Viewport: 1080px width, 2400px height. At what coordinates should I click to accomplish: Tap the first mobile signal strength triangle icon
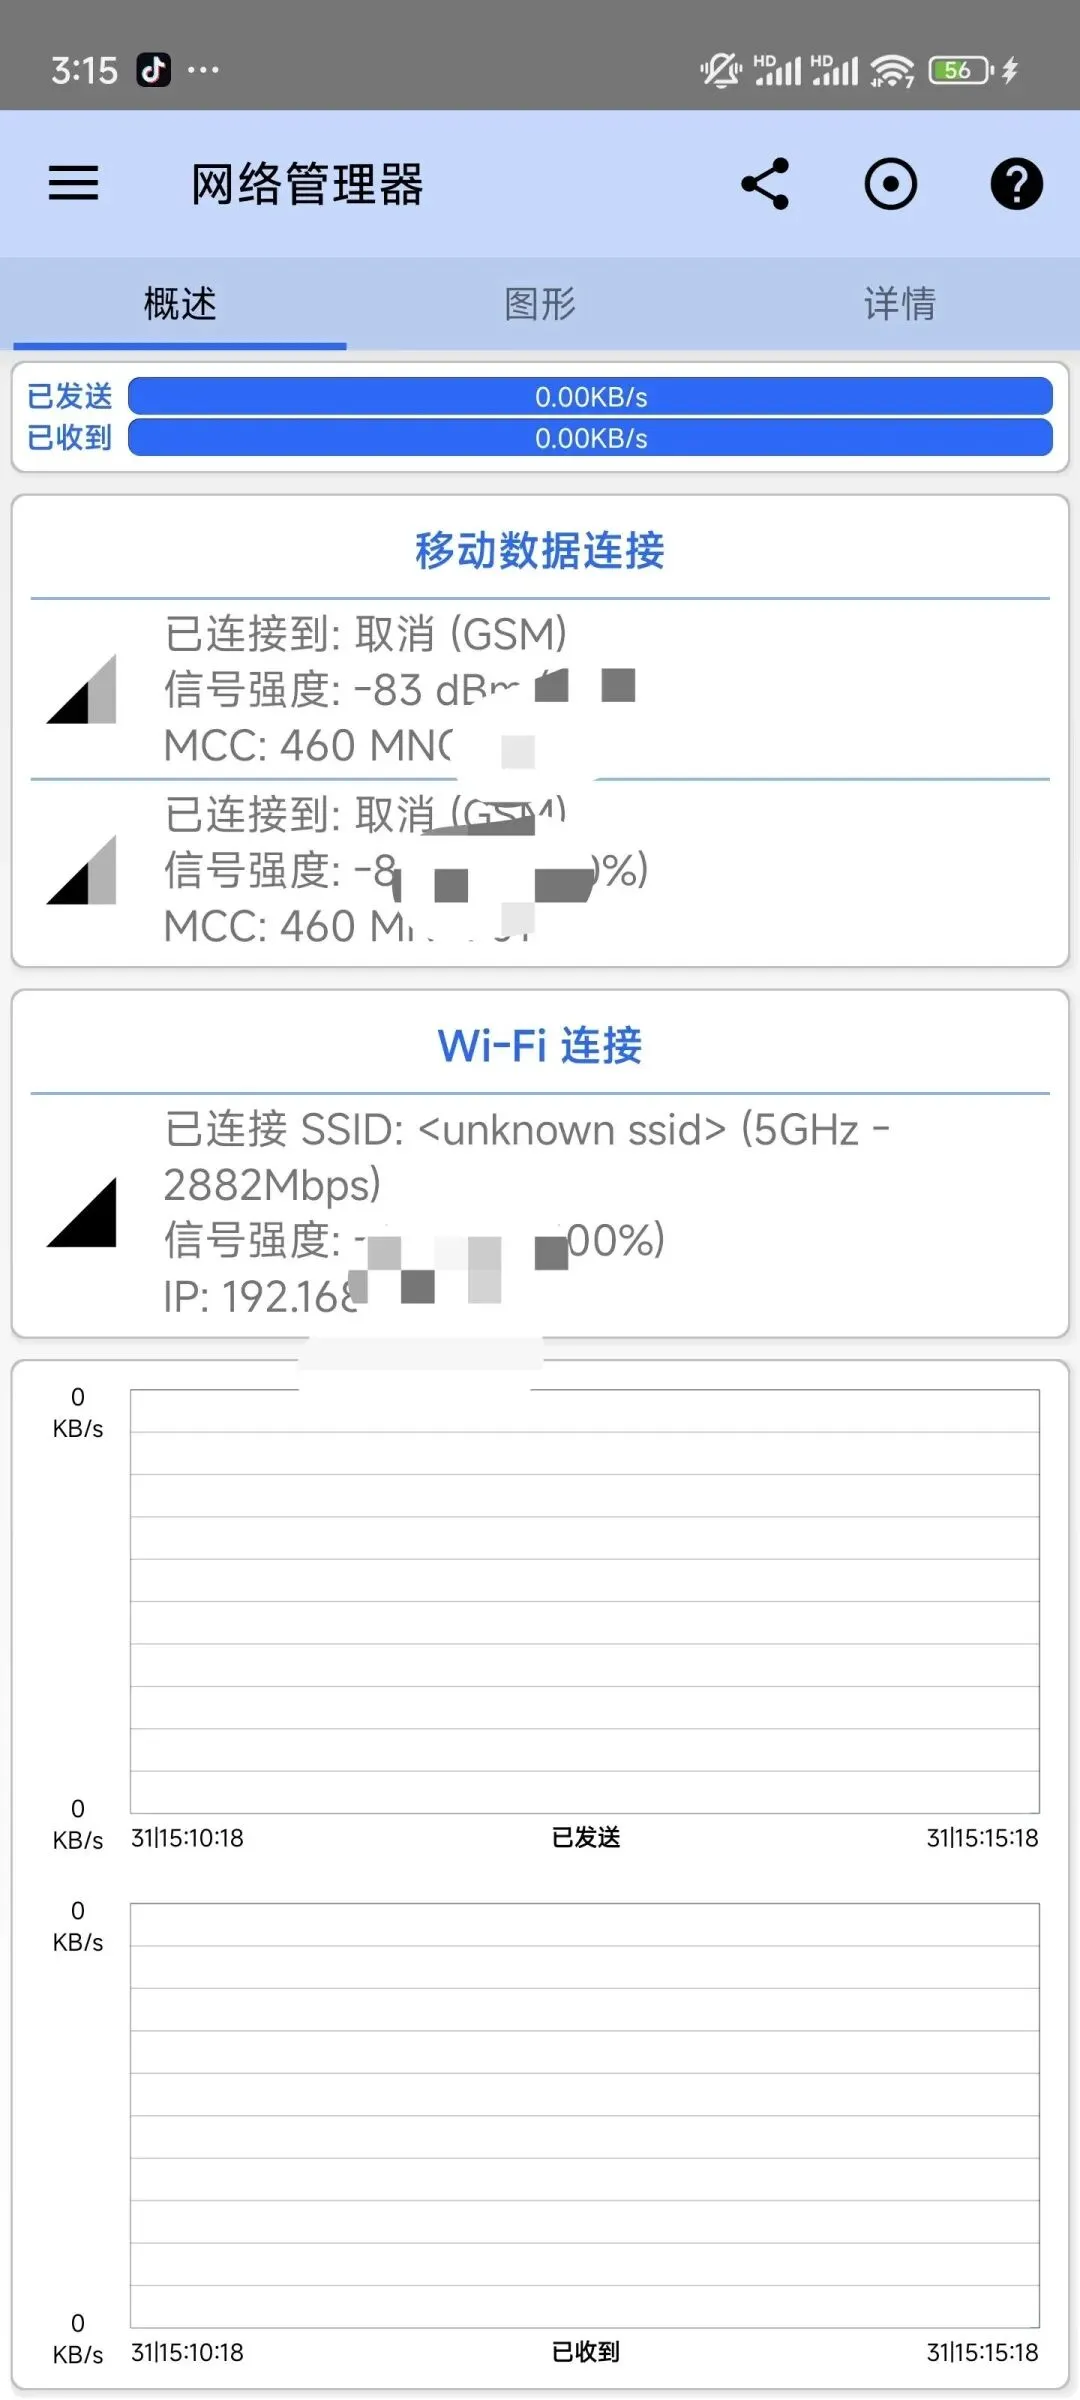pos(81,689)
